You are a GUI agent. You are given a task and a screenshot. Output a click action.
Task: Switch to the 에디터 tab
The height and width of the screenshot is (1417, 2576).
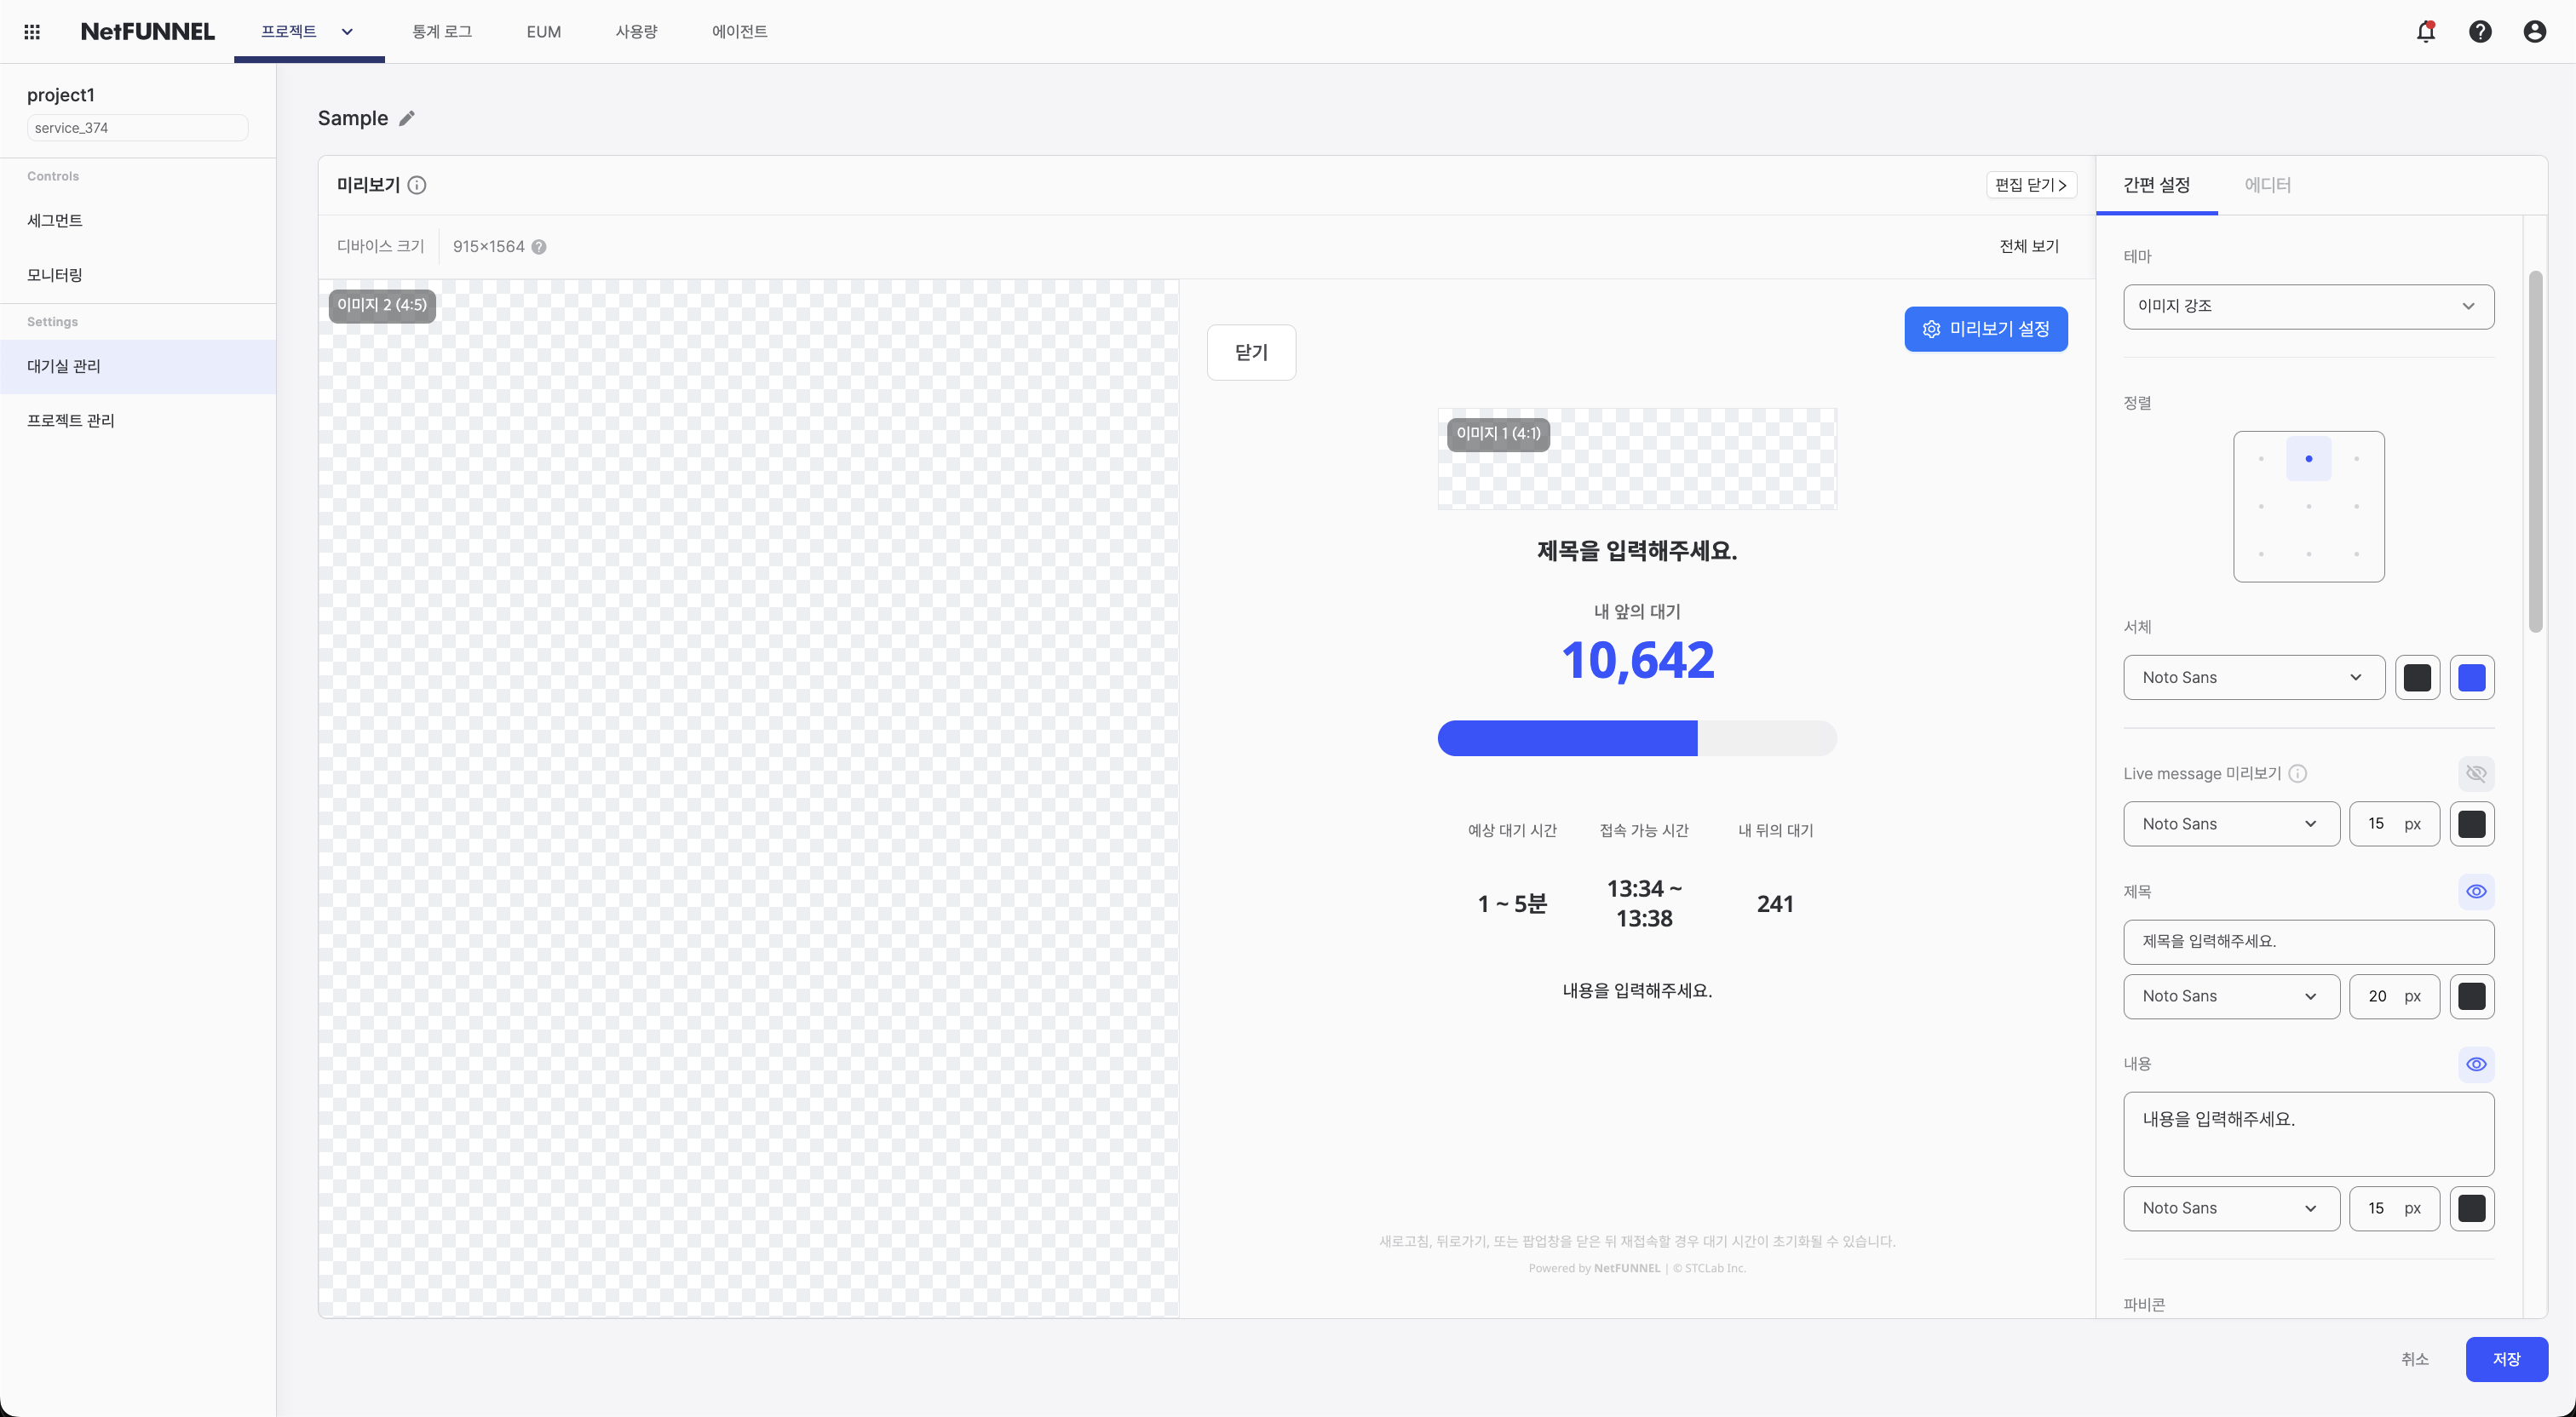(2267, 185)
